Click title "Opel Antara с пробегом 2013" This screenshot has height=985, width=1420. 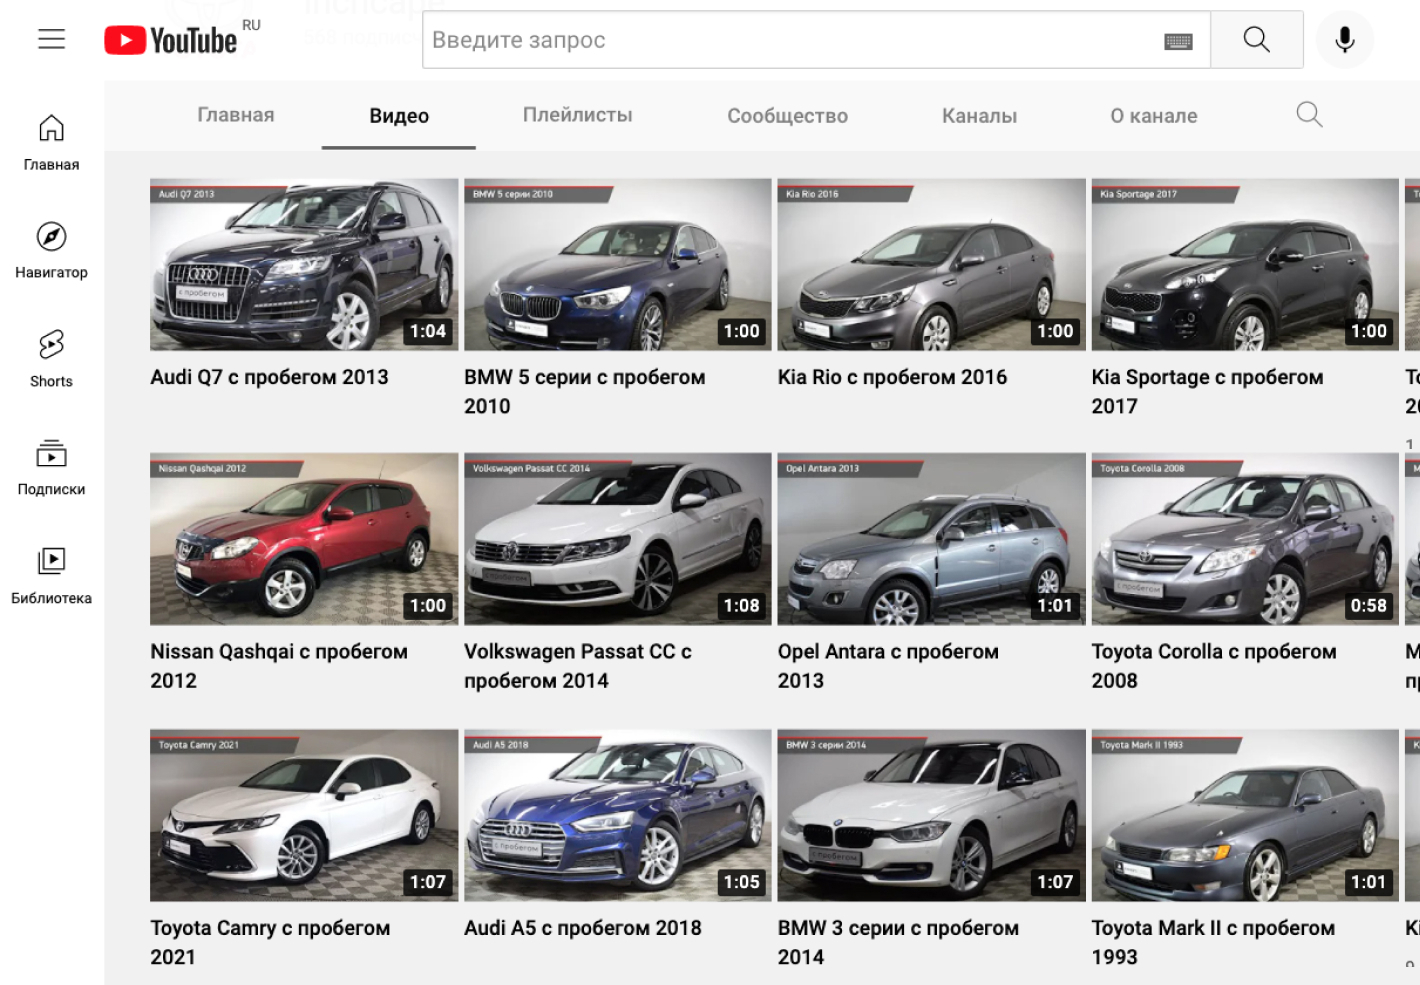pyautogui.click(x=889, y=665)
